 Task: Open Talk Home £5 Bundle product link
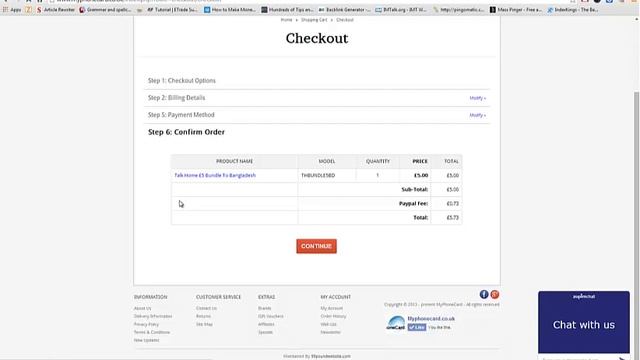tap(215, 175)
